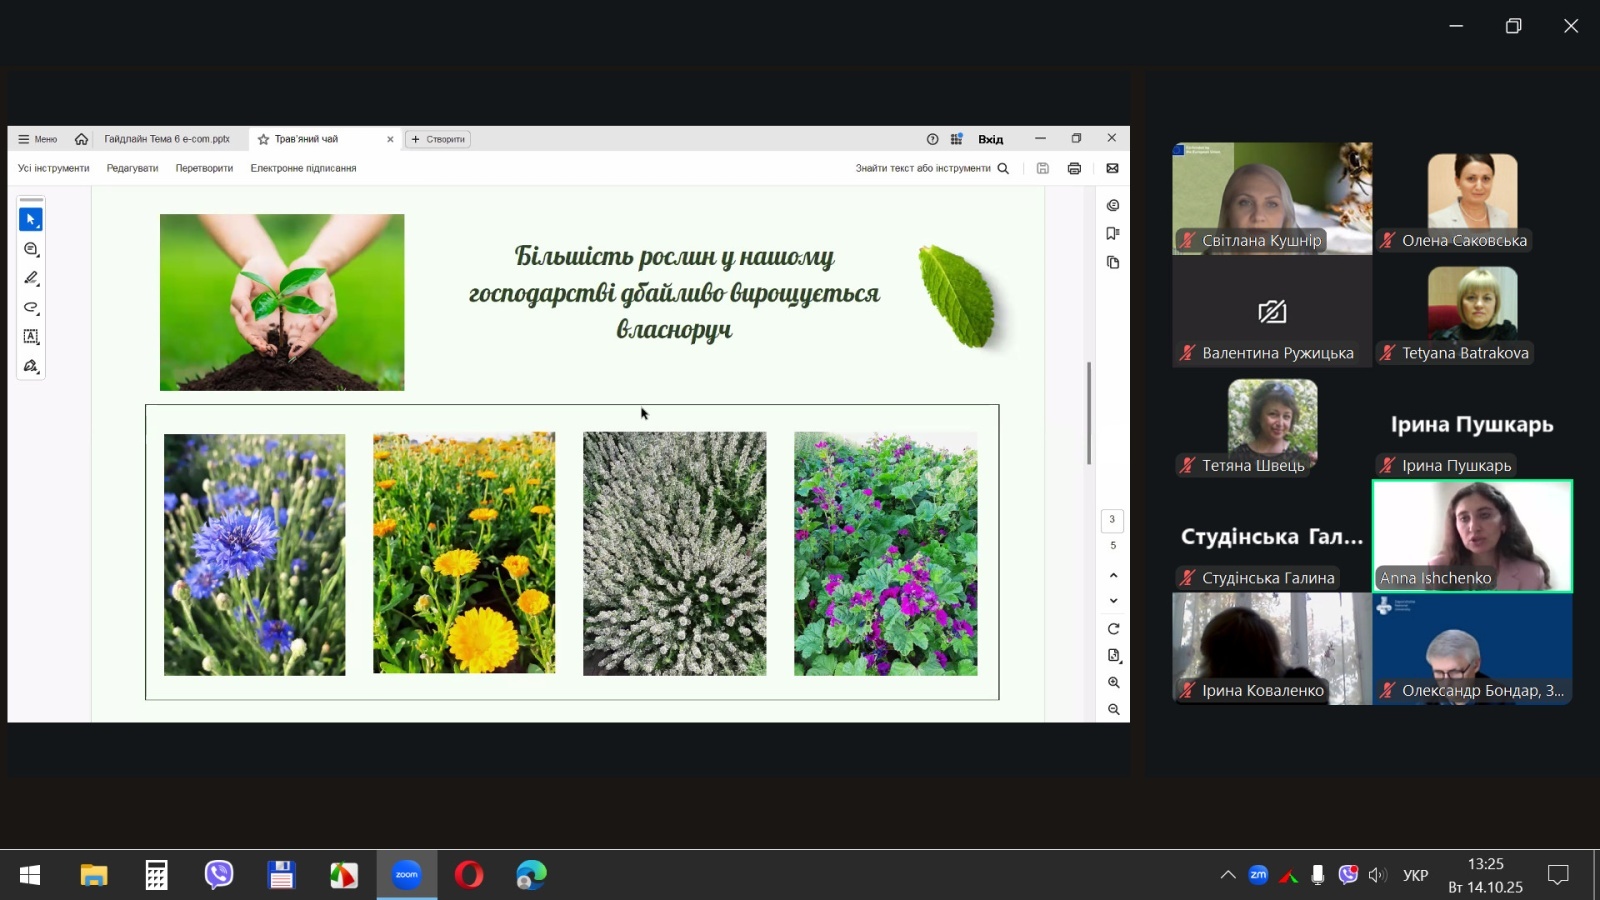This screenshot has height=900, width=1600.
Task: Switch the УКР keyboard language indicator
Action: 1415,875
